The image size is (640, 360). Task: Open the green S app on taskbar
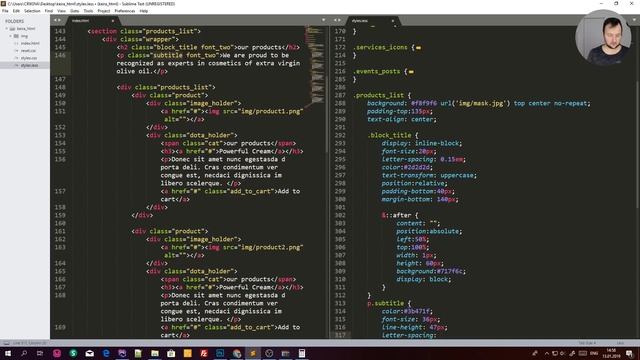(x=73, y=353)
